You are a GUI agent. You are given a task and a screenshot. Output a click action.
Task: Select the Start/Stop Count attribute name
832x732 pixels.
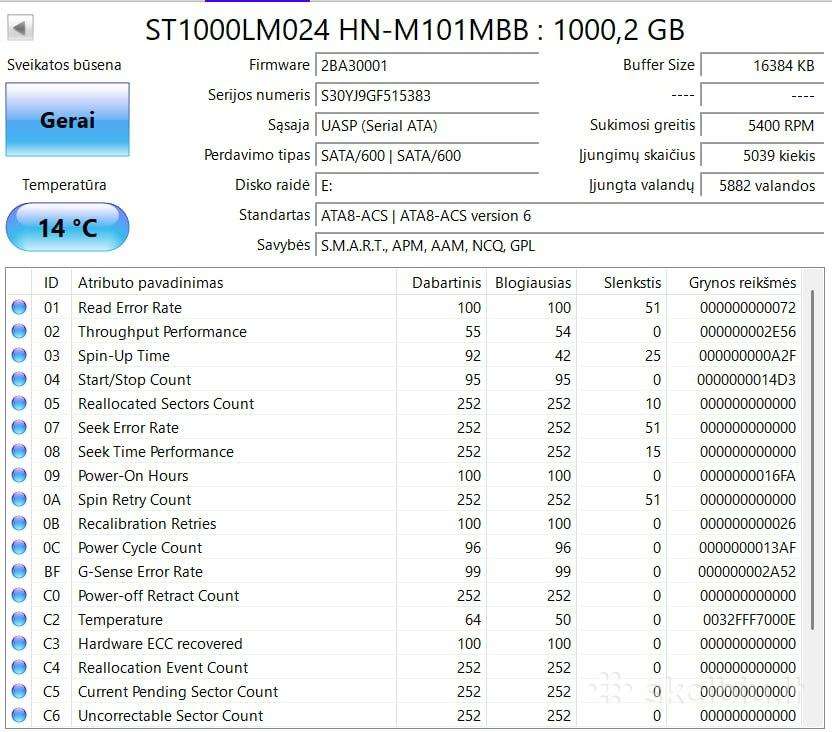[x=134, y=380]
